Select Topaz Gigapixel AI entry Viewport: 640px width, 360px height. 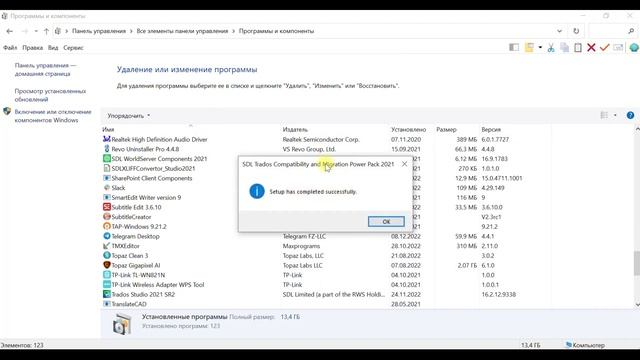136,265
